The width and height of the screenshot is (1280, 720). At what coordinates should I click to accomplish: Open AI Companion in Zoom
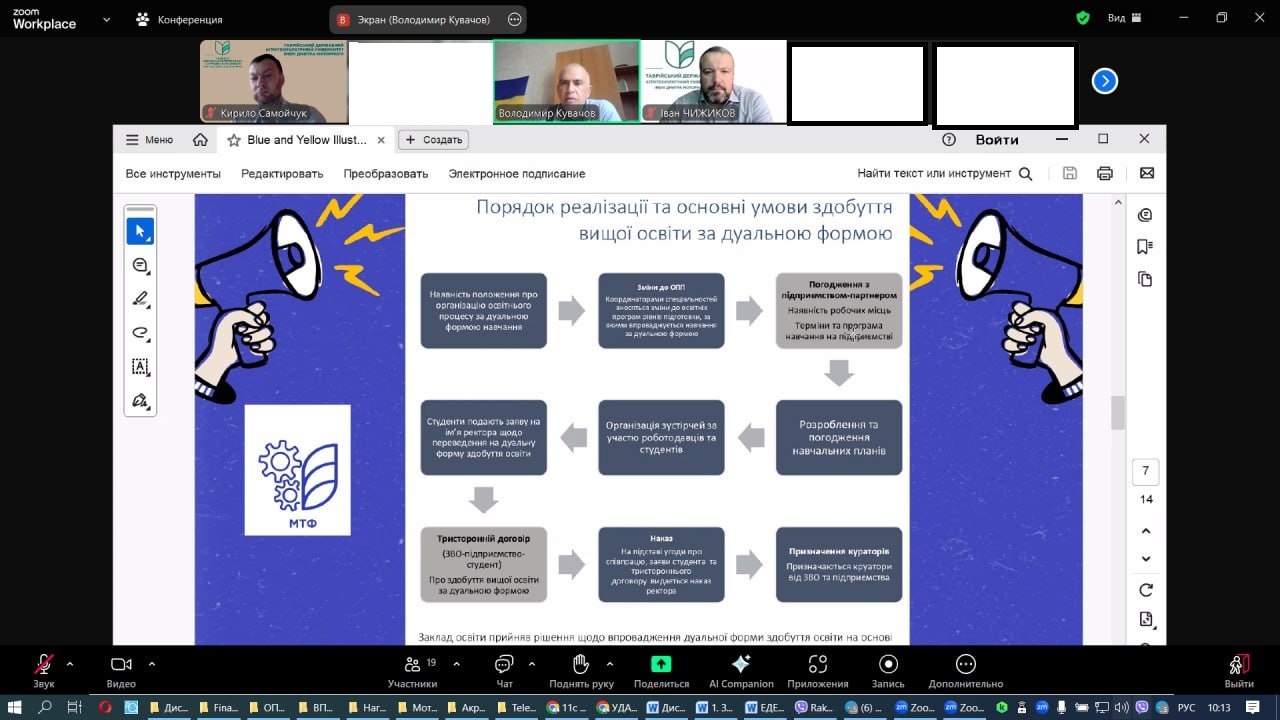coord(741,672)
